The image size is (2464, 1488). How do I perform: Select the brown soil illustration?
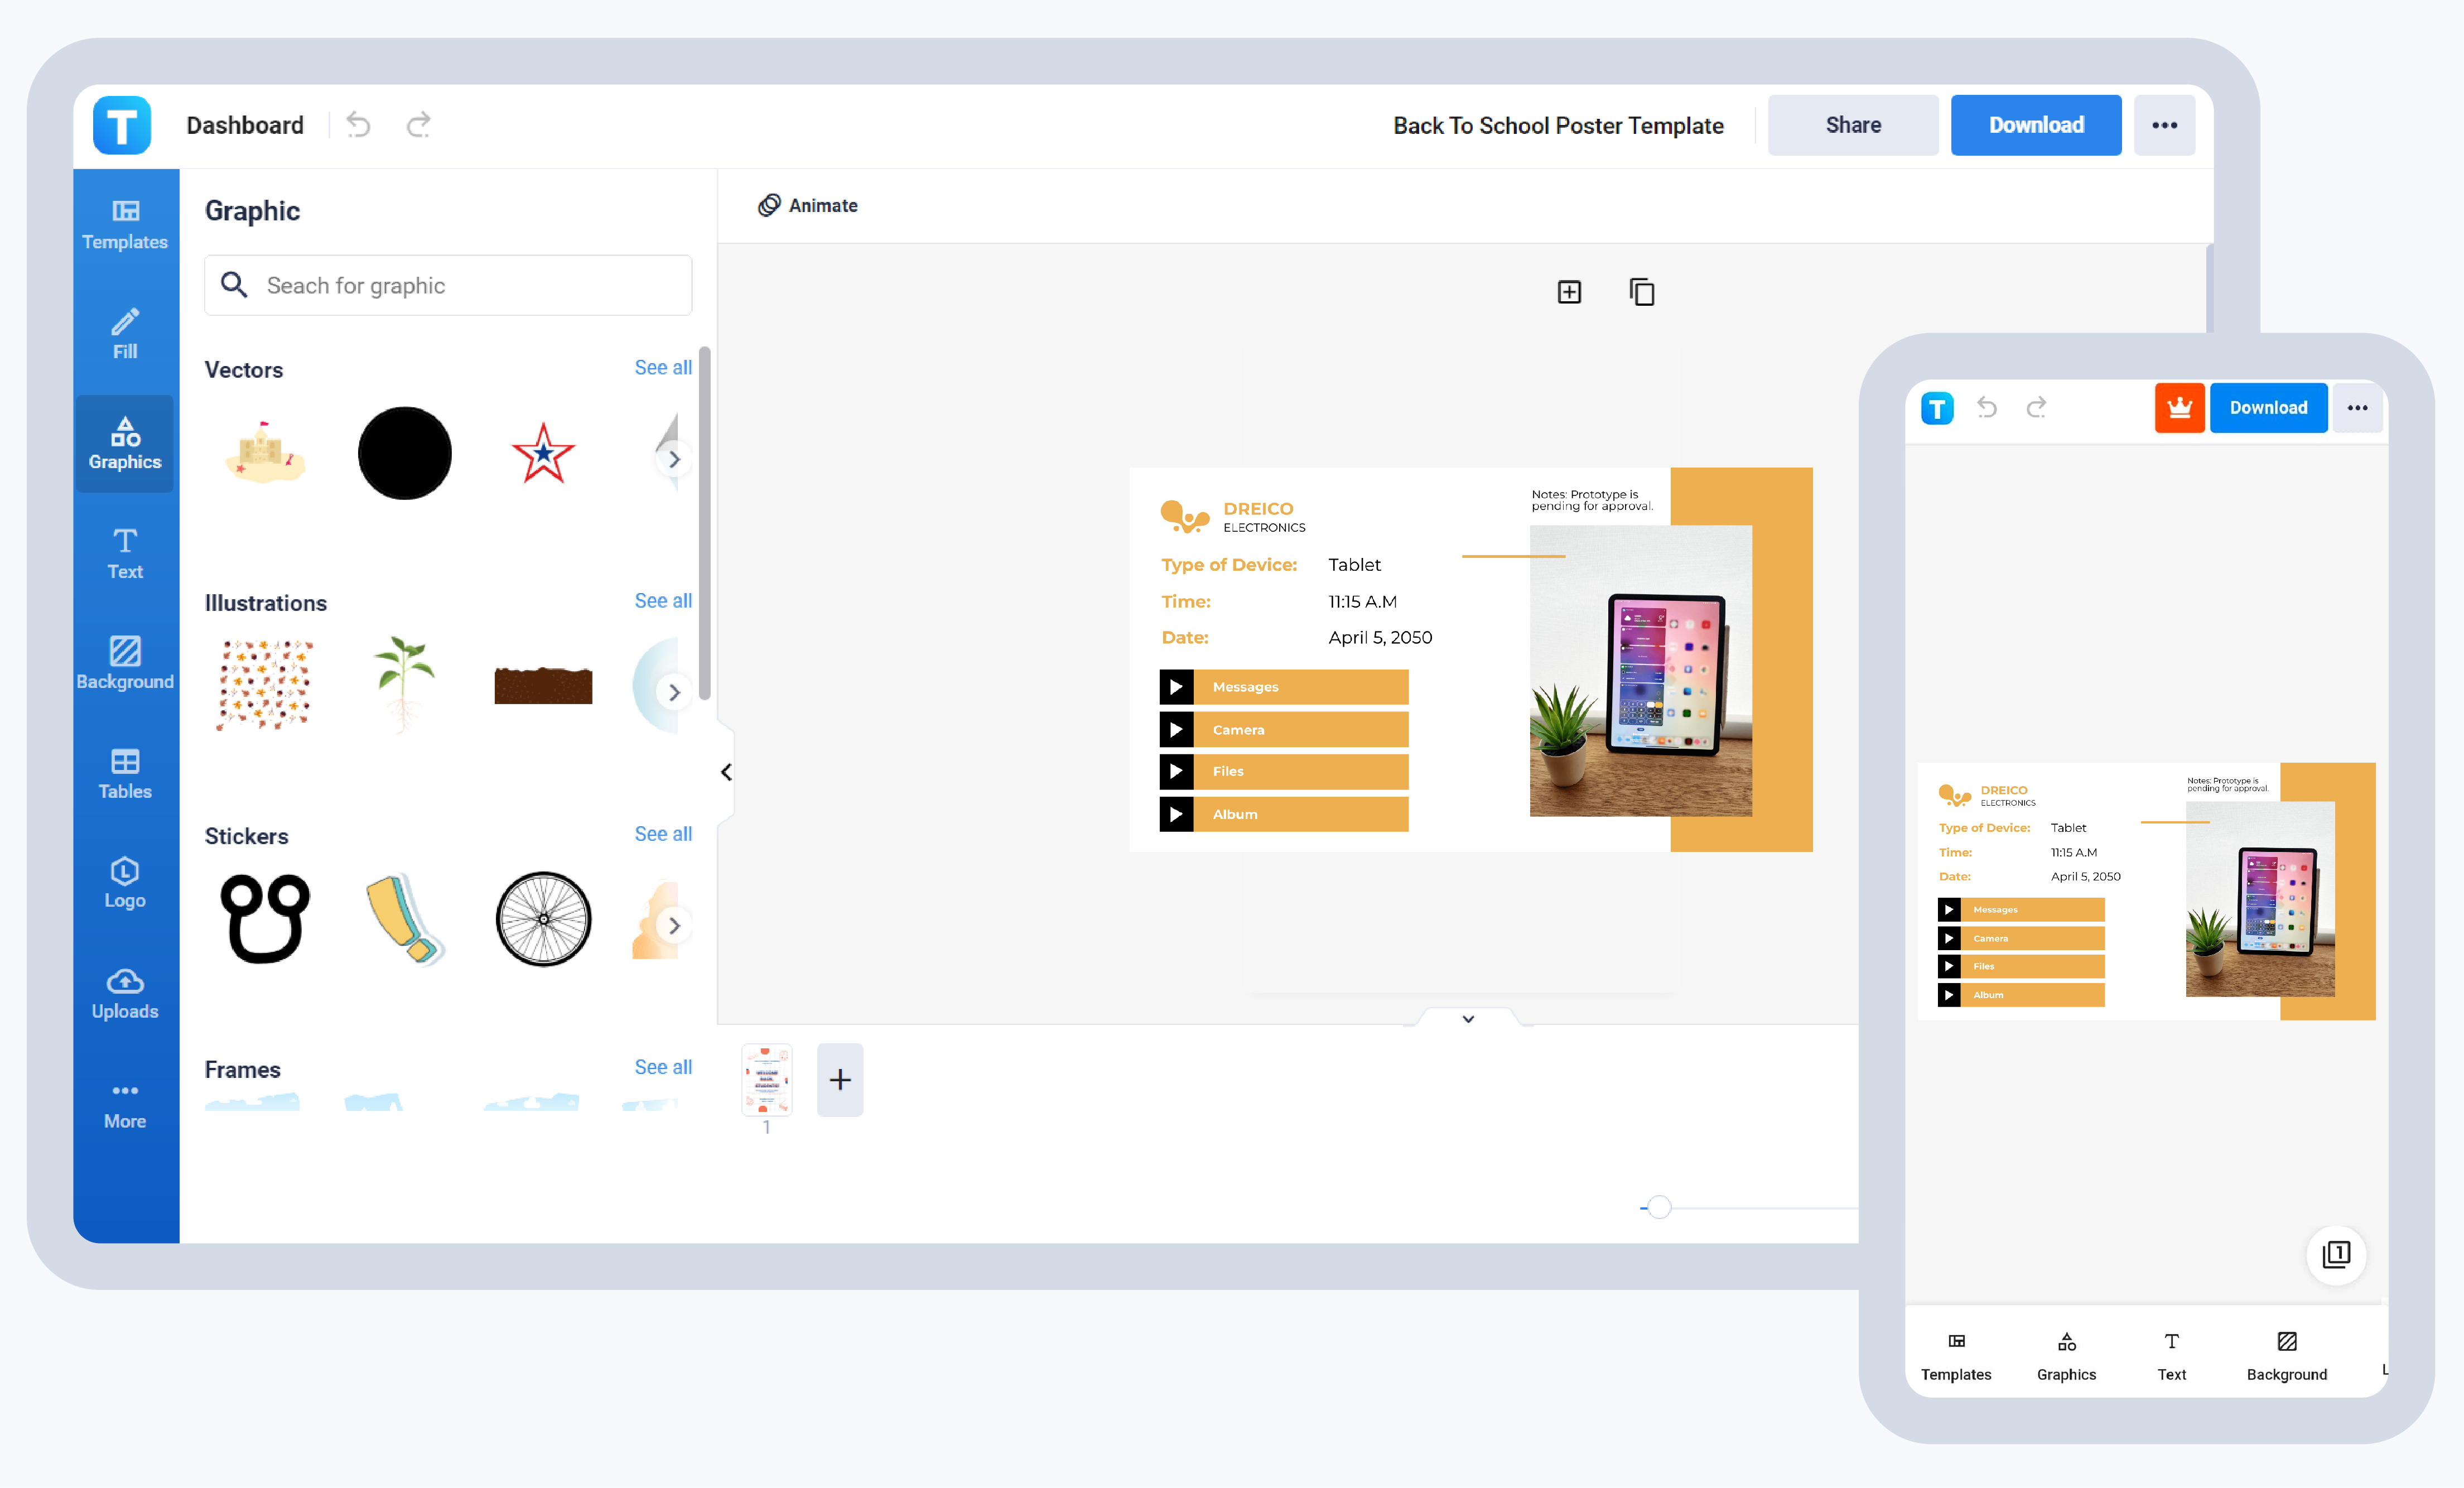click(543, 685)
